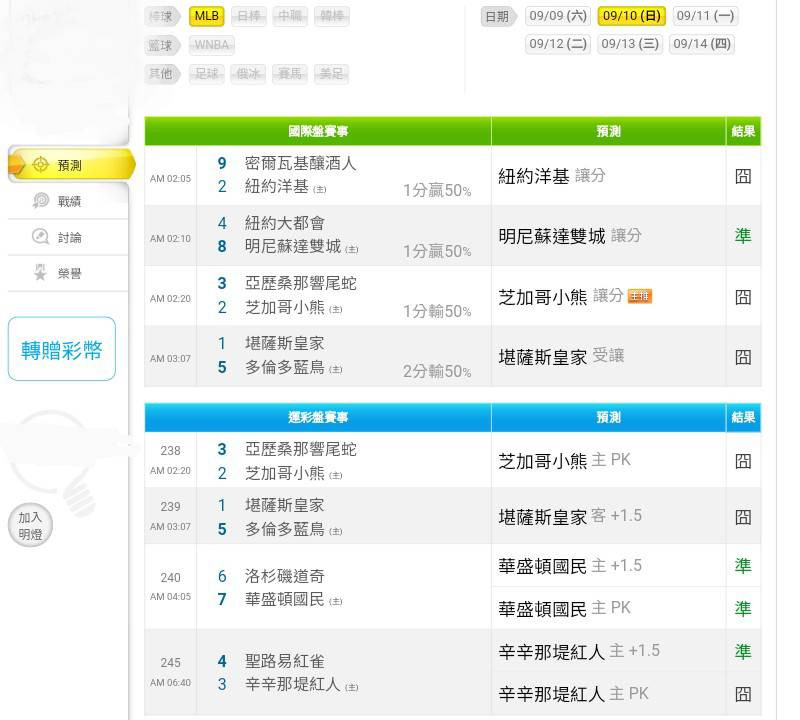The height and width of the screenshot is (720, 800).
Task: Click 華盛頓國民 in the matchup column
Action: click(284, 599)
